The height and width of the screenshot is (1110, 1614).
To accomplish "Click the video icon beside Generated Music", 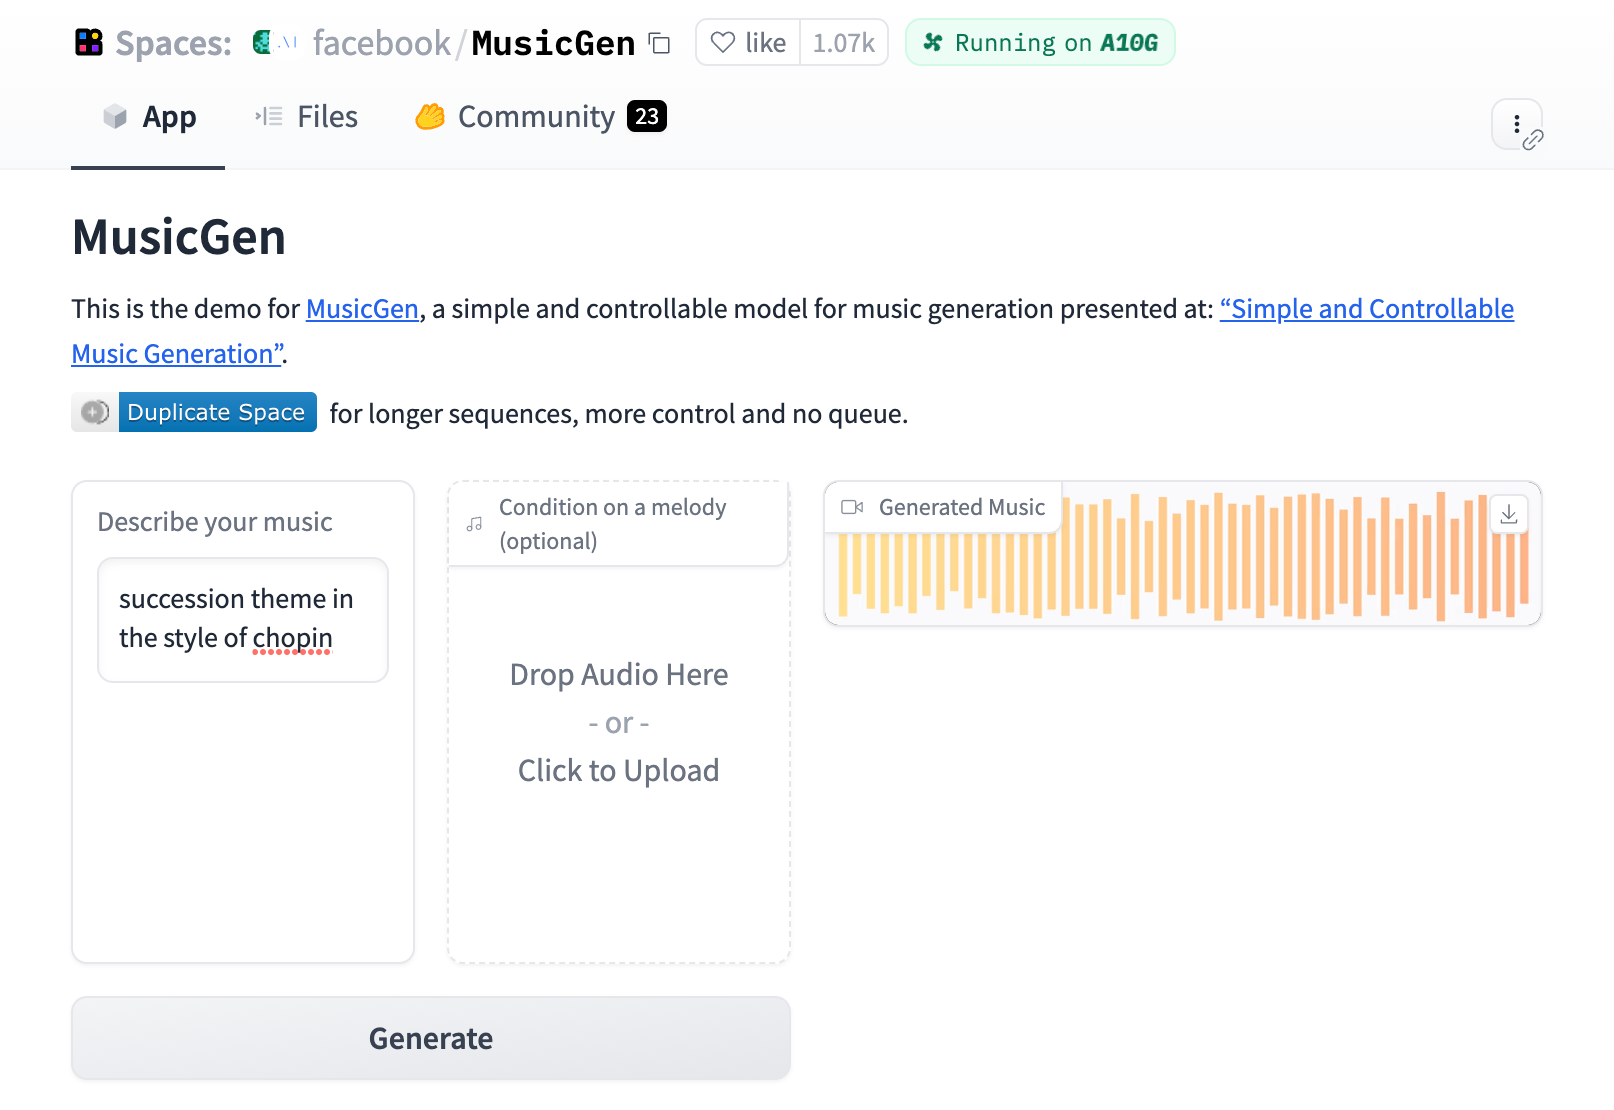I will (x=852, y=507).
